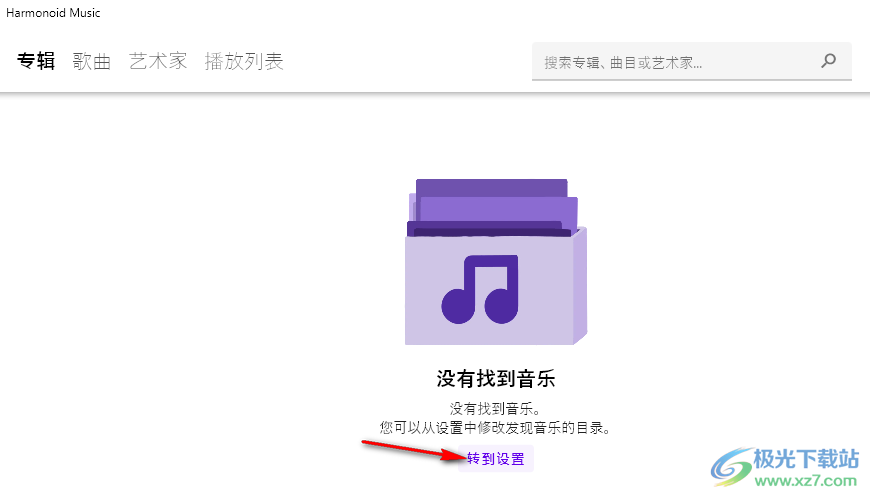Click the bold 没有找到音乐 heading
This screenshot has height=497, width=870.
pos(496,379)
